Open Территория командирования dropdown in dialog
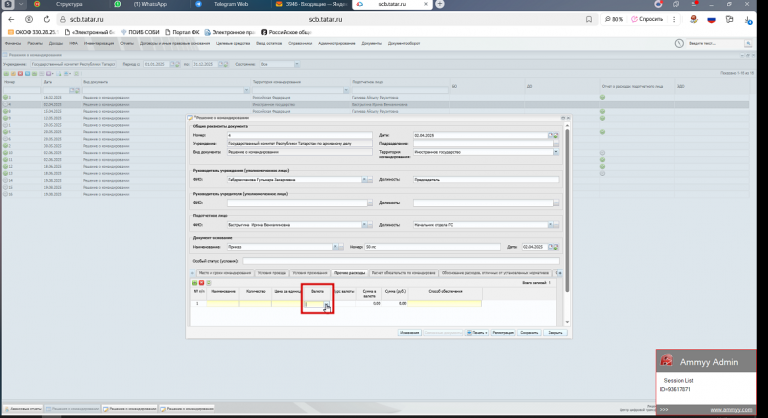Viewport: 768px width, 418px height. coord(556,152)
